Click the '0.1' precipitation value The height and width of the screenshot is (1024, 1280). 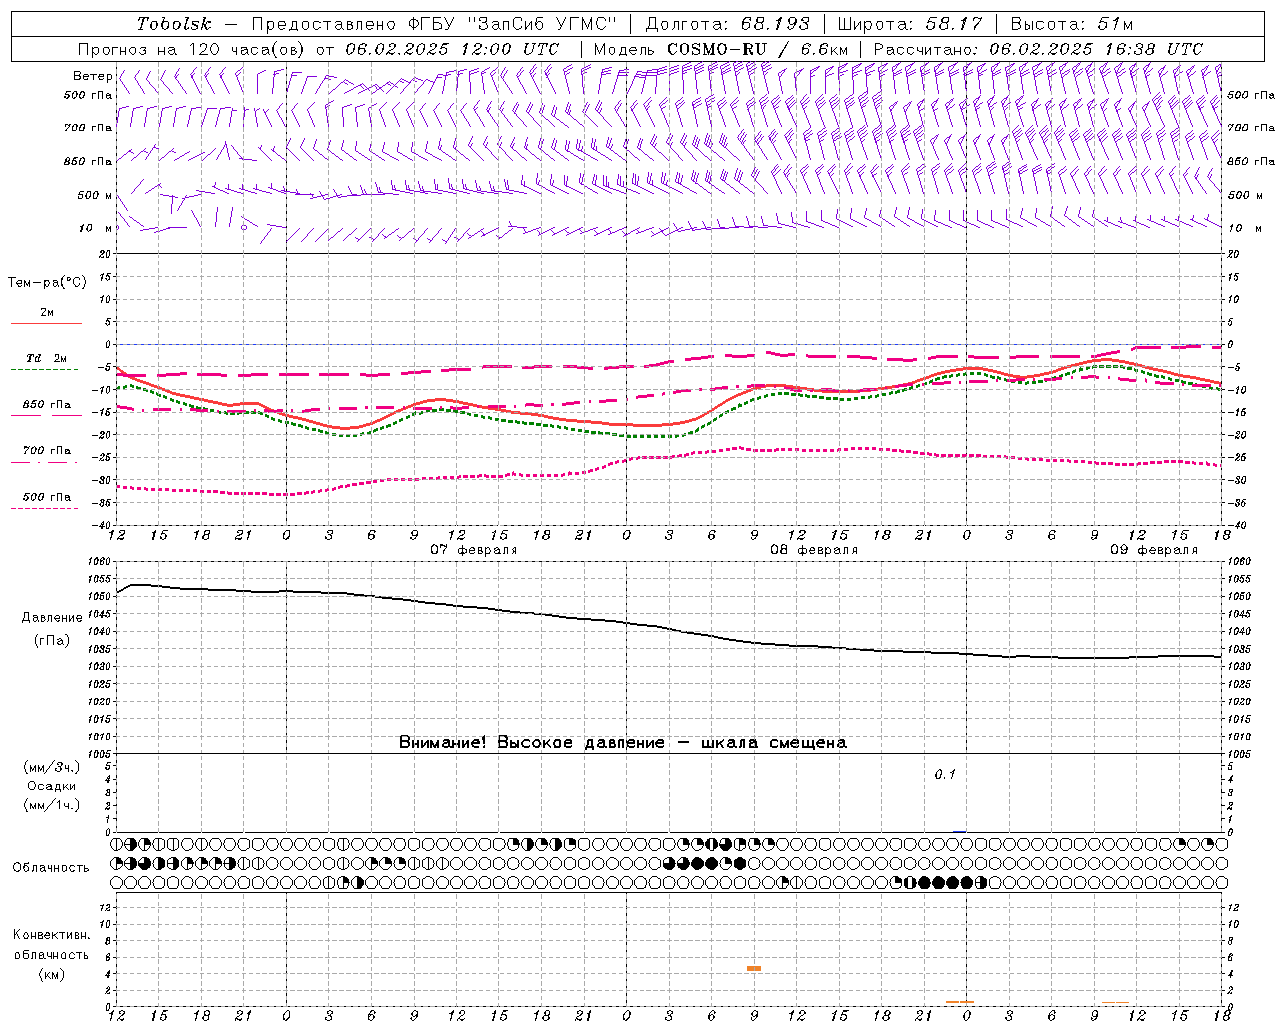(x=945, y=775)
